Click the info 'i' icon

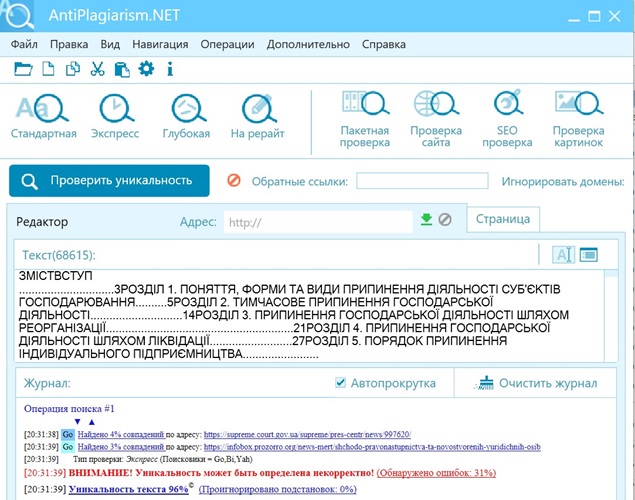[x=170, y=69]
